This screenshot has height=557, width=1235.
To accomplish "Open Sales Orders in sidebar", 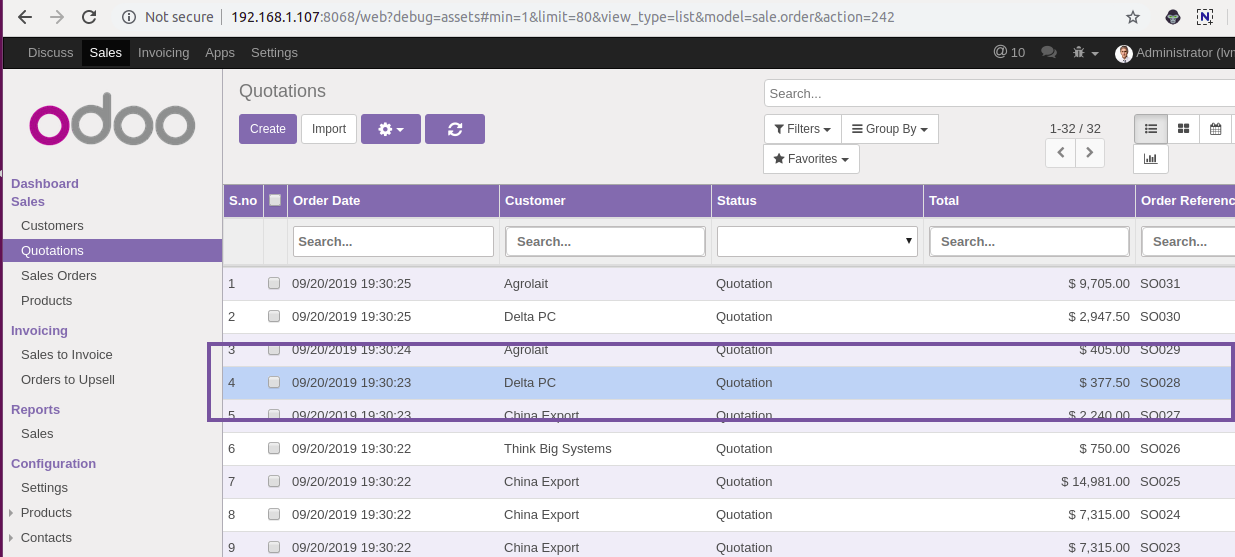I will pos(59,276).
